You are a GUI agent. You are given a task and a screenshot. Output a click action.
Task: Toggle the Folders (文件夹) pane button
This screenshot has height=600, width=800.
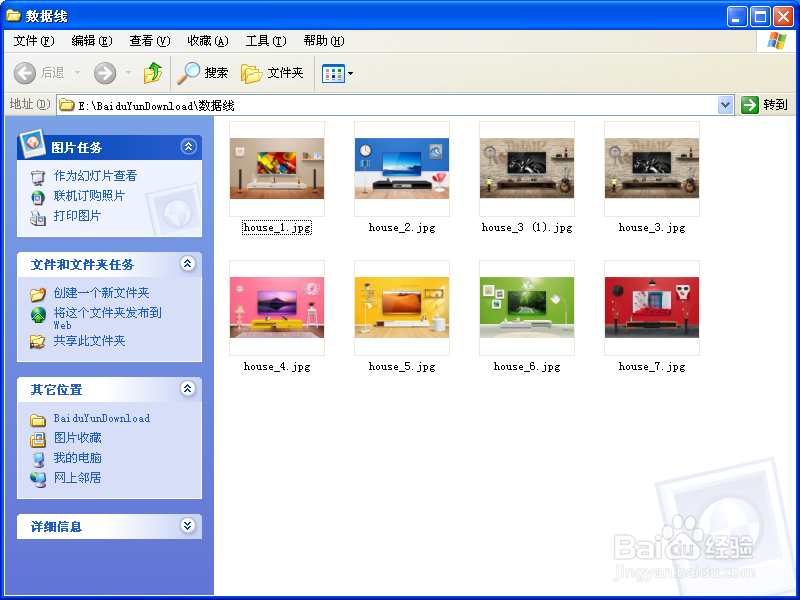(x=272, y=73)
